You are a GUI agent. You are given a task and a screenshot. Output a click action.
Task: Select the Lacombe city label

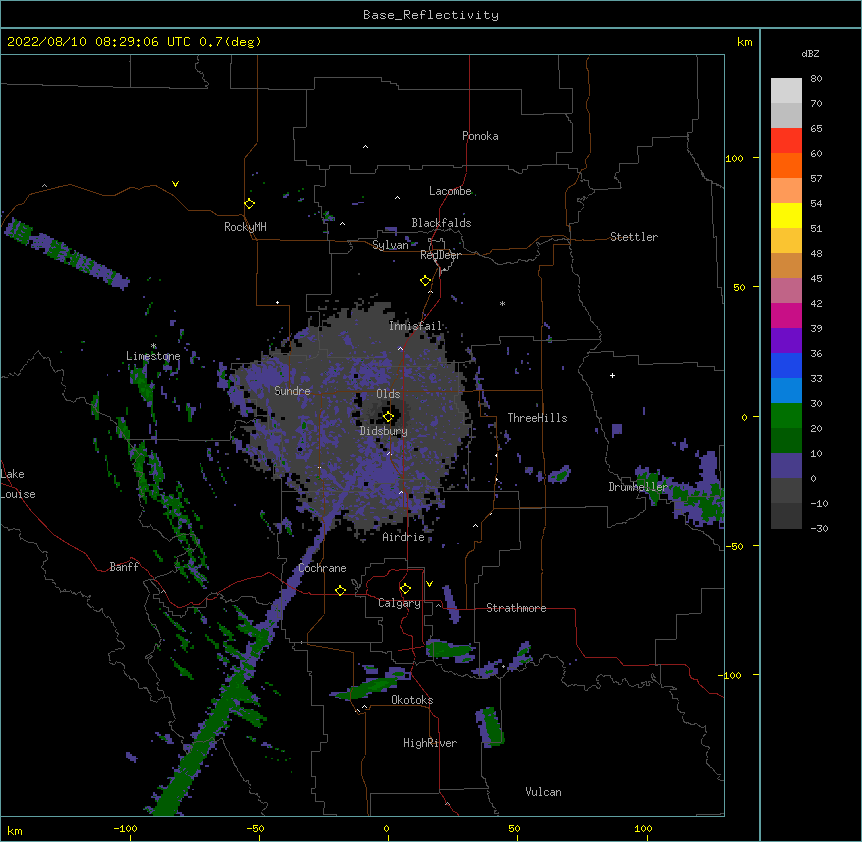click(450, 191)
